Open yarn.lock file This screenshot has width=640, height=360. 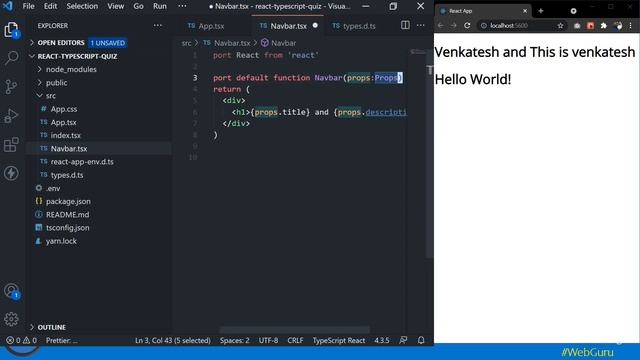(x=61, y=241)
